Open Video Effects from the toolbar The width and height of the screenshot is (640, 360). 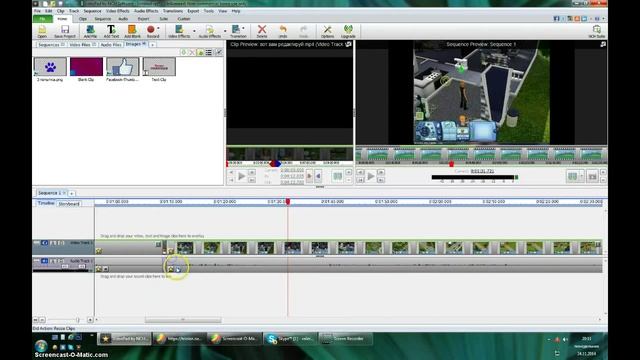pyautogui.click(x=179, y=31)
